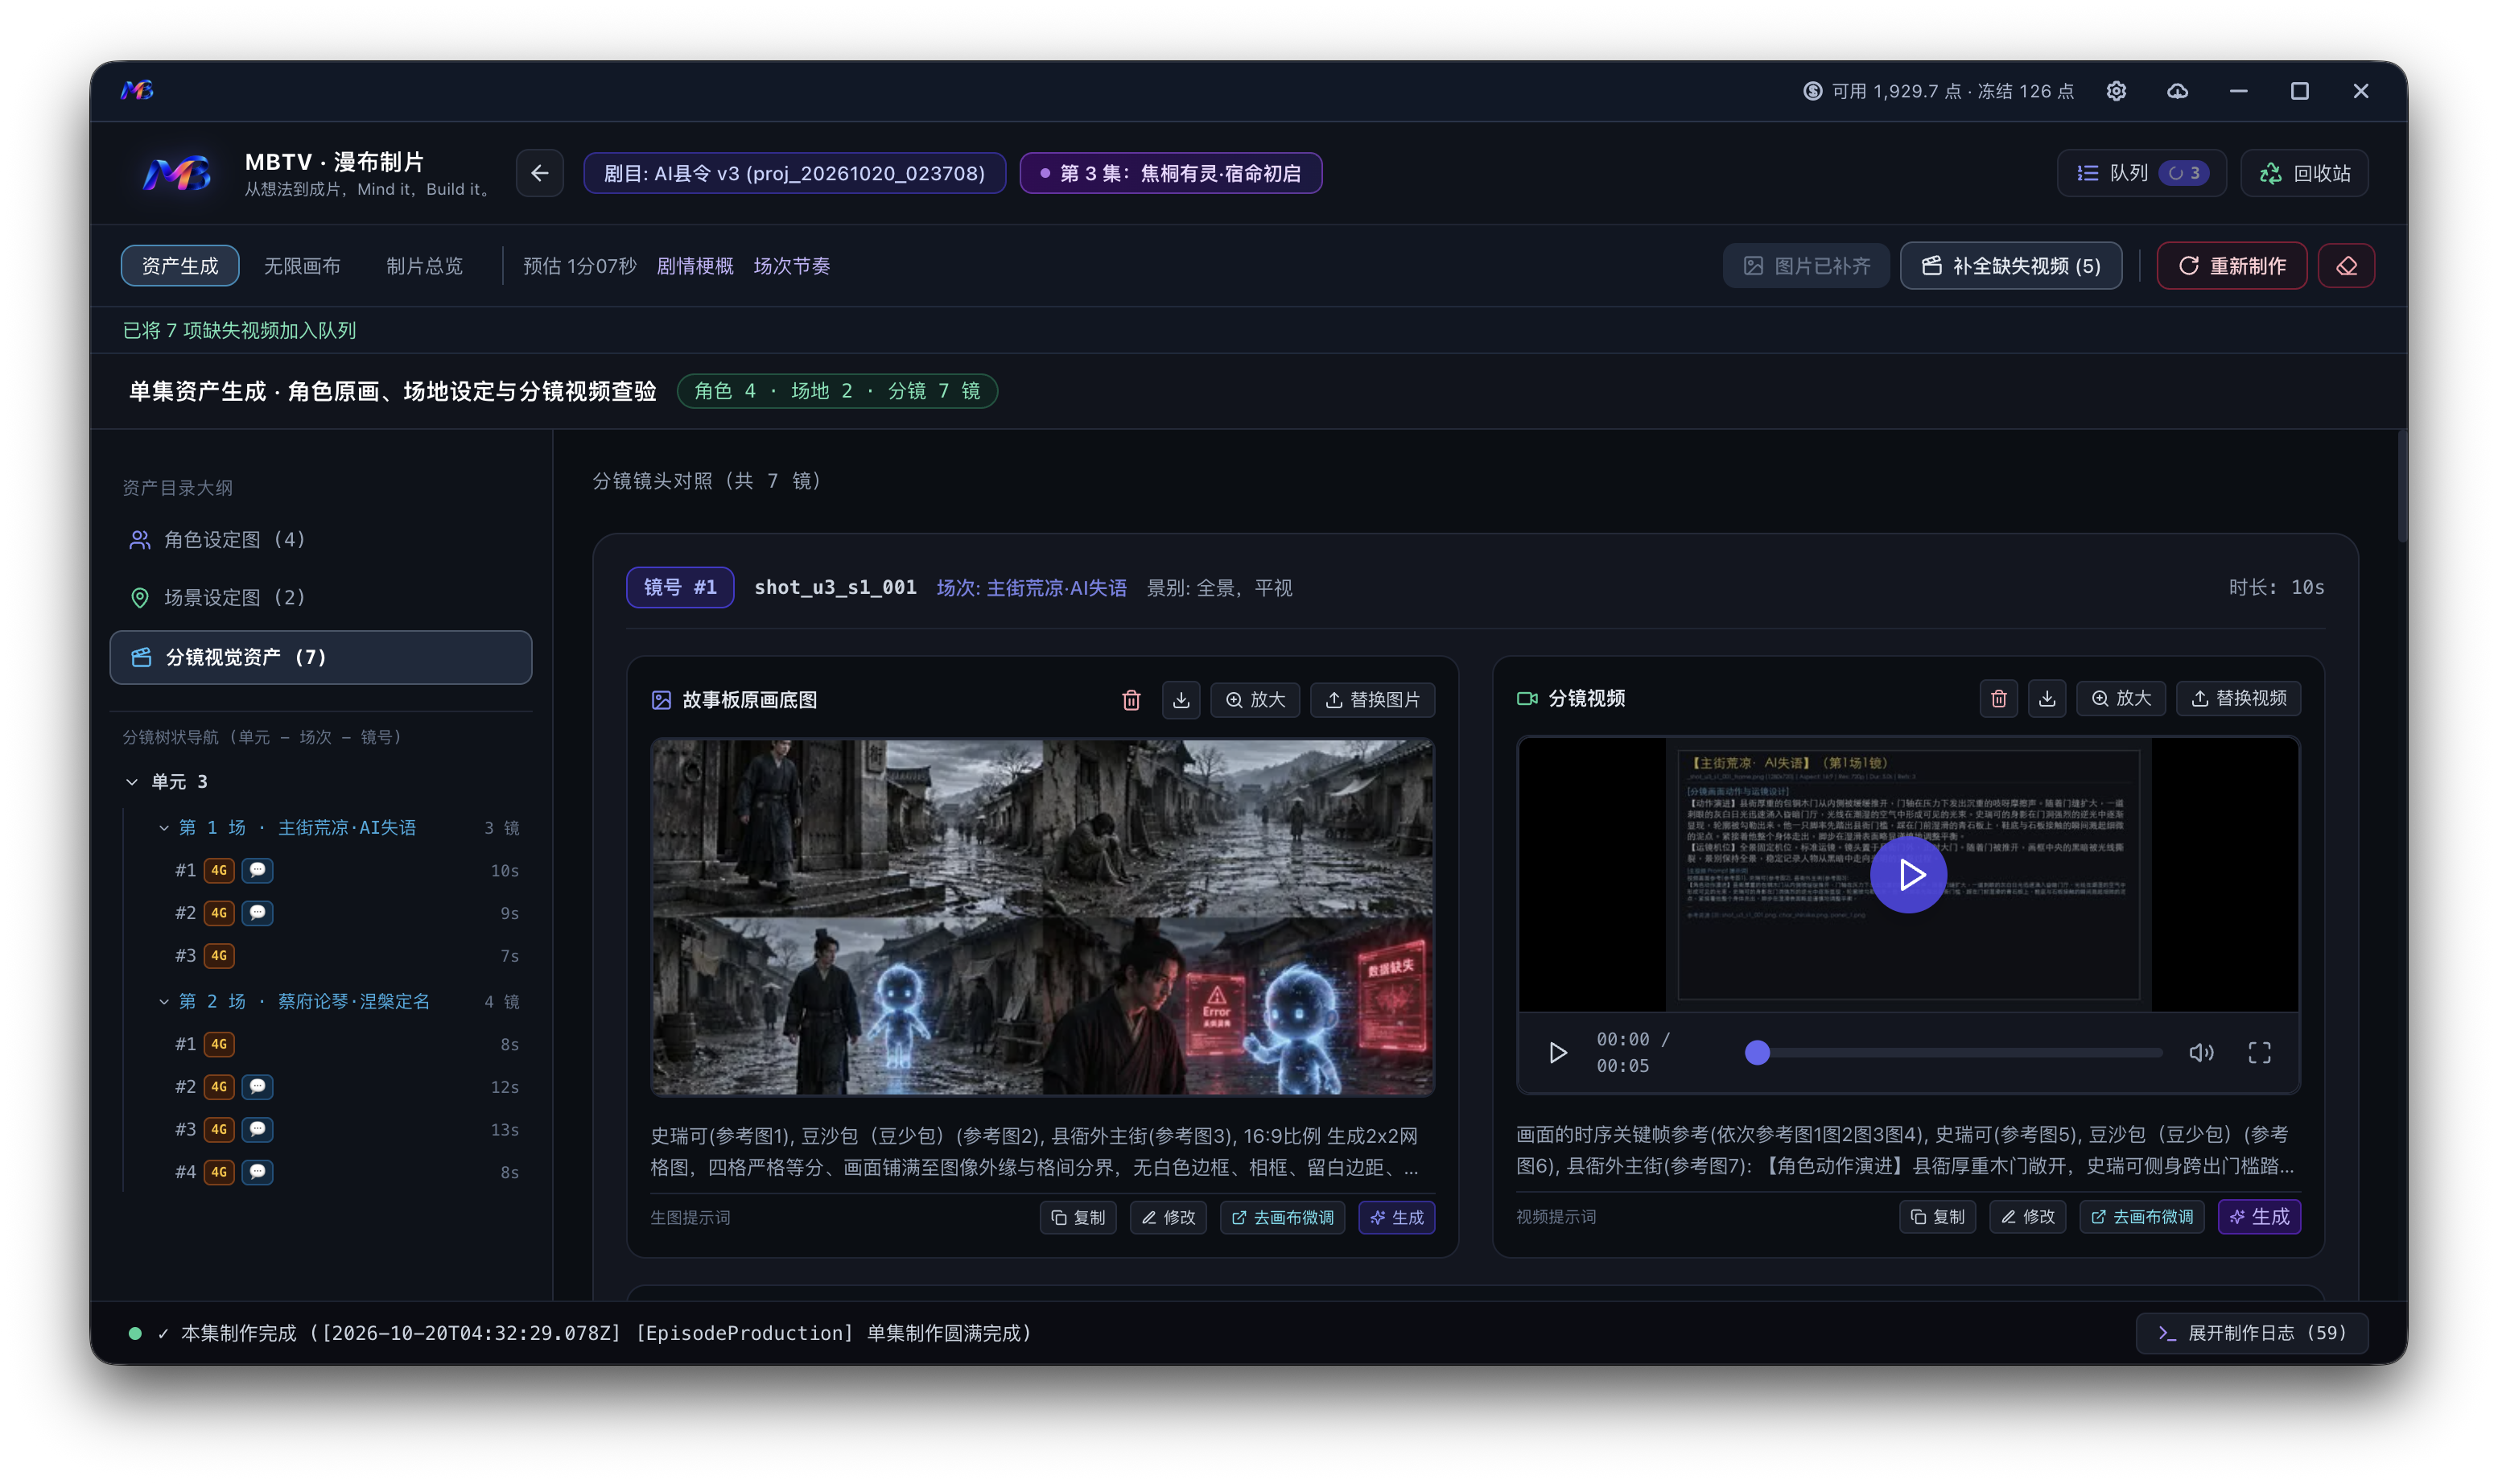Click the video progress slider handle
2498x1484 pixels.
click(x=1757, y=1052)
